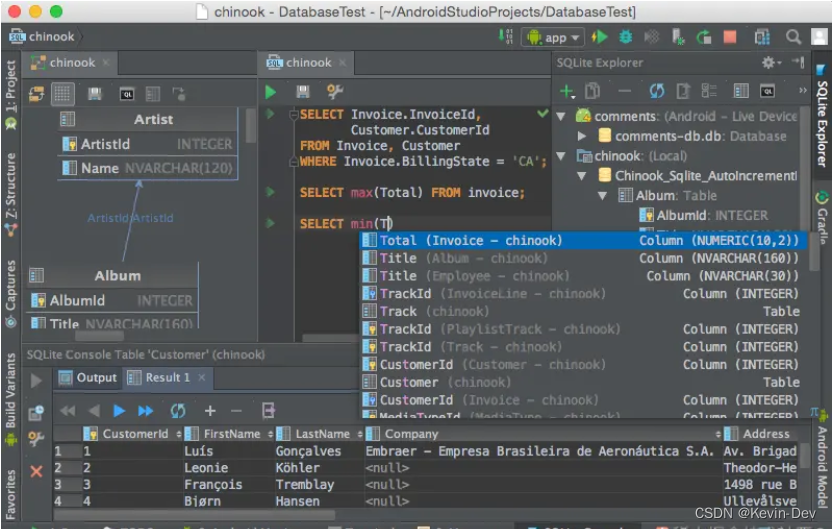Image resolution: width=832 pixels, height=529 pixels.
Task: Add new database with green plus
Action: click(x=567, y=91)
